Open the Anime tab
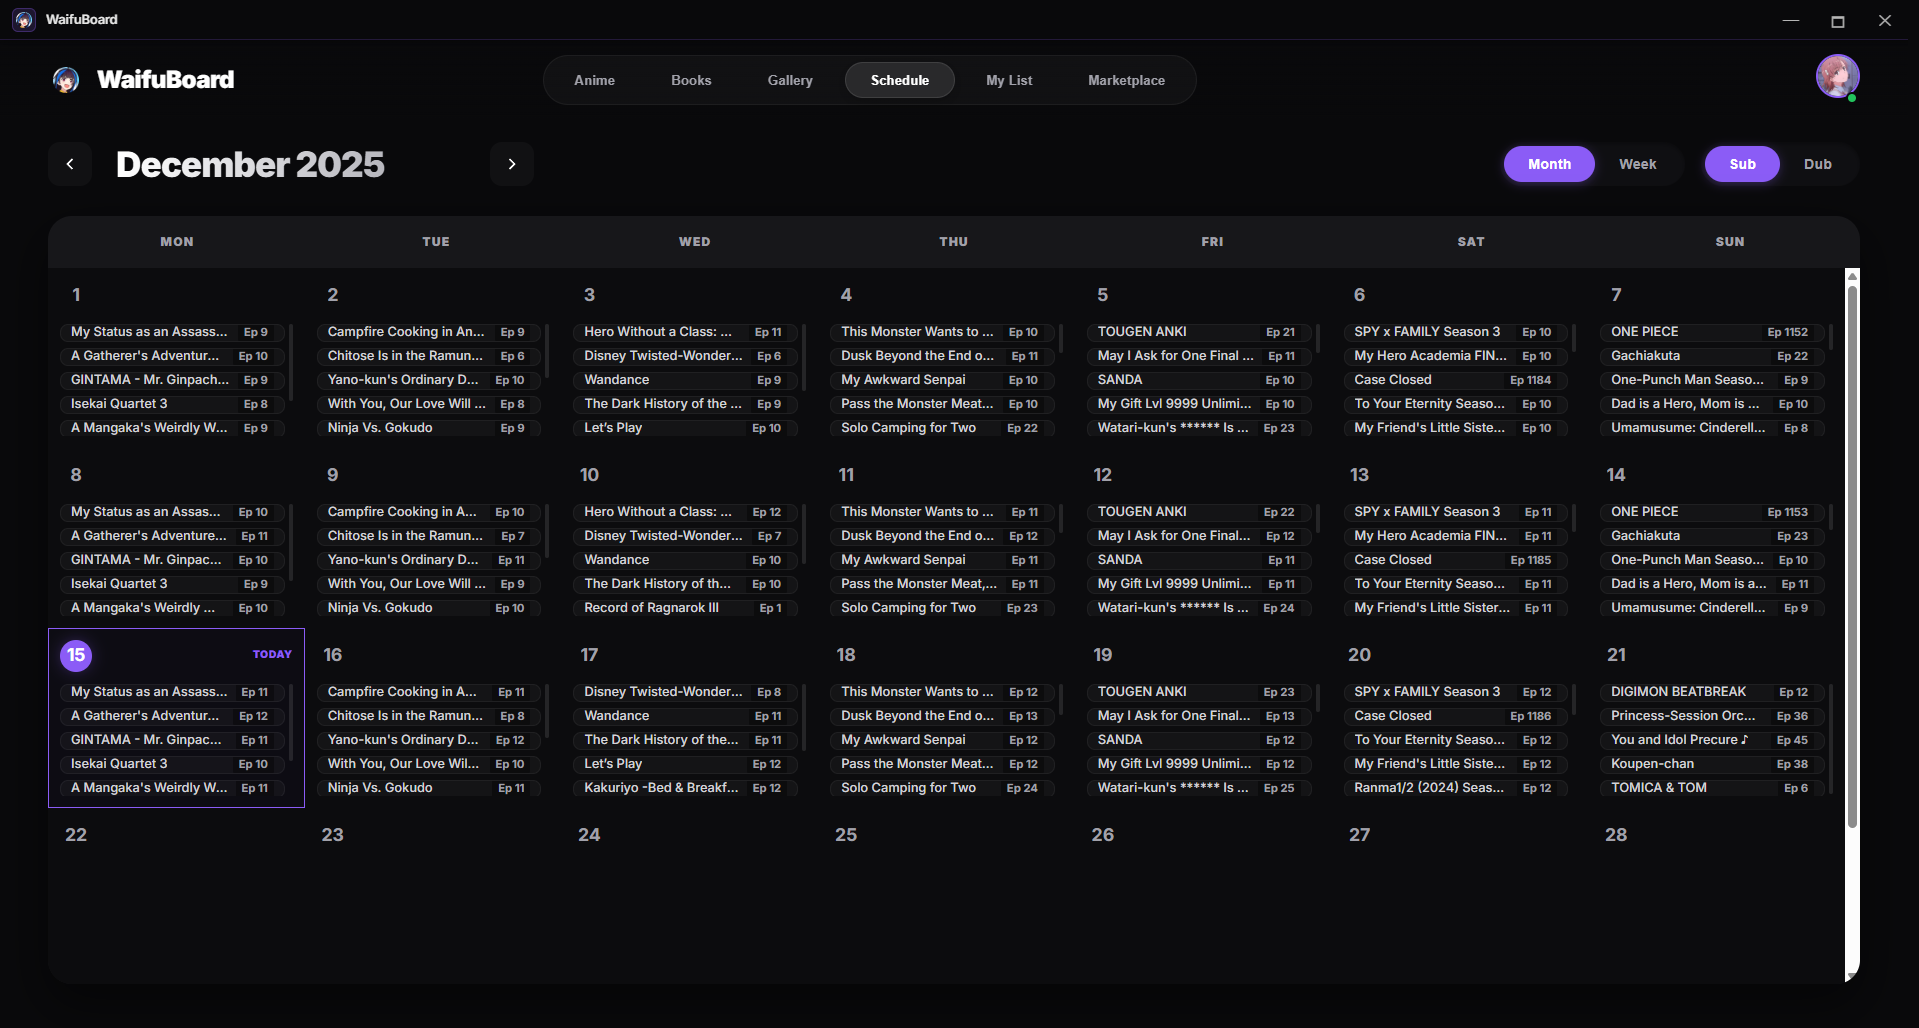1919x1028 pixels. (x=594, y=80)
